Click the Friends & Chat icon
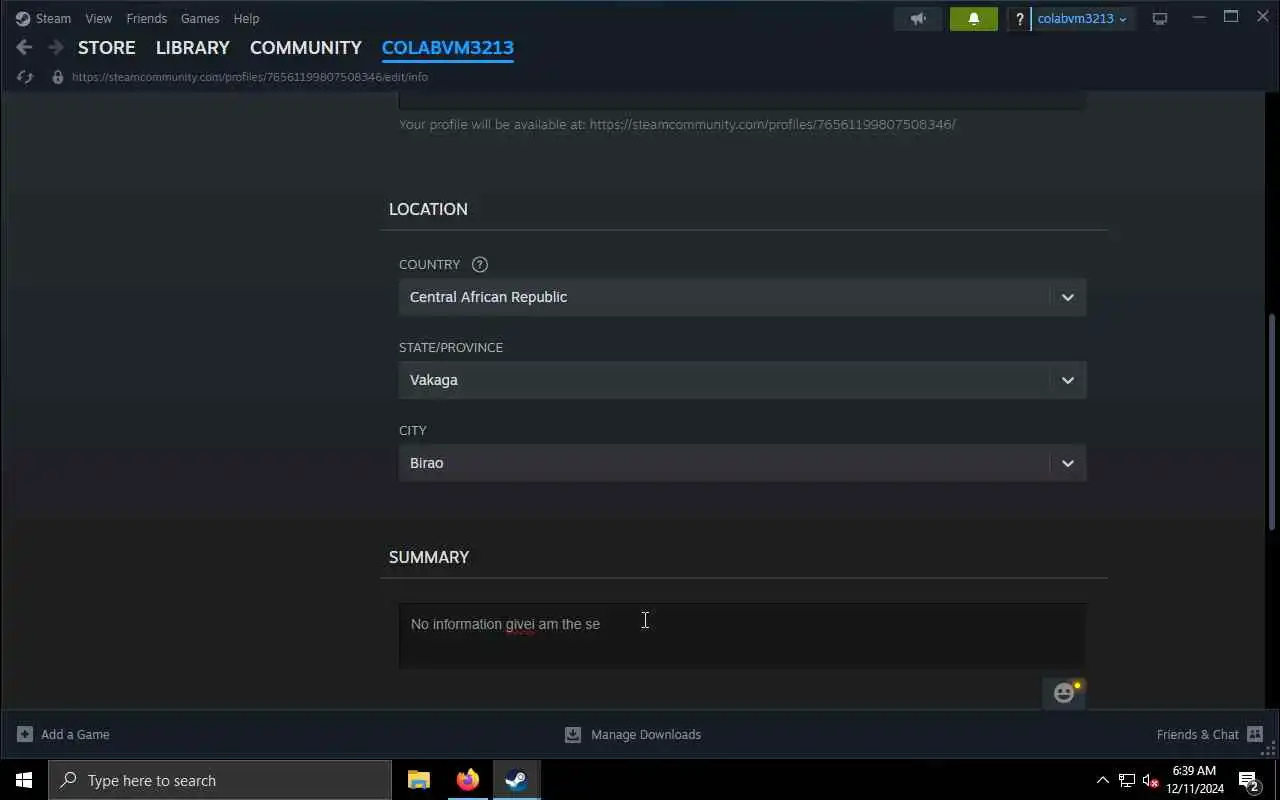The image size is (1280, 800). (1255, 734)
